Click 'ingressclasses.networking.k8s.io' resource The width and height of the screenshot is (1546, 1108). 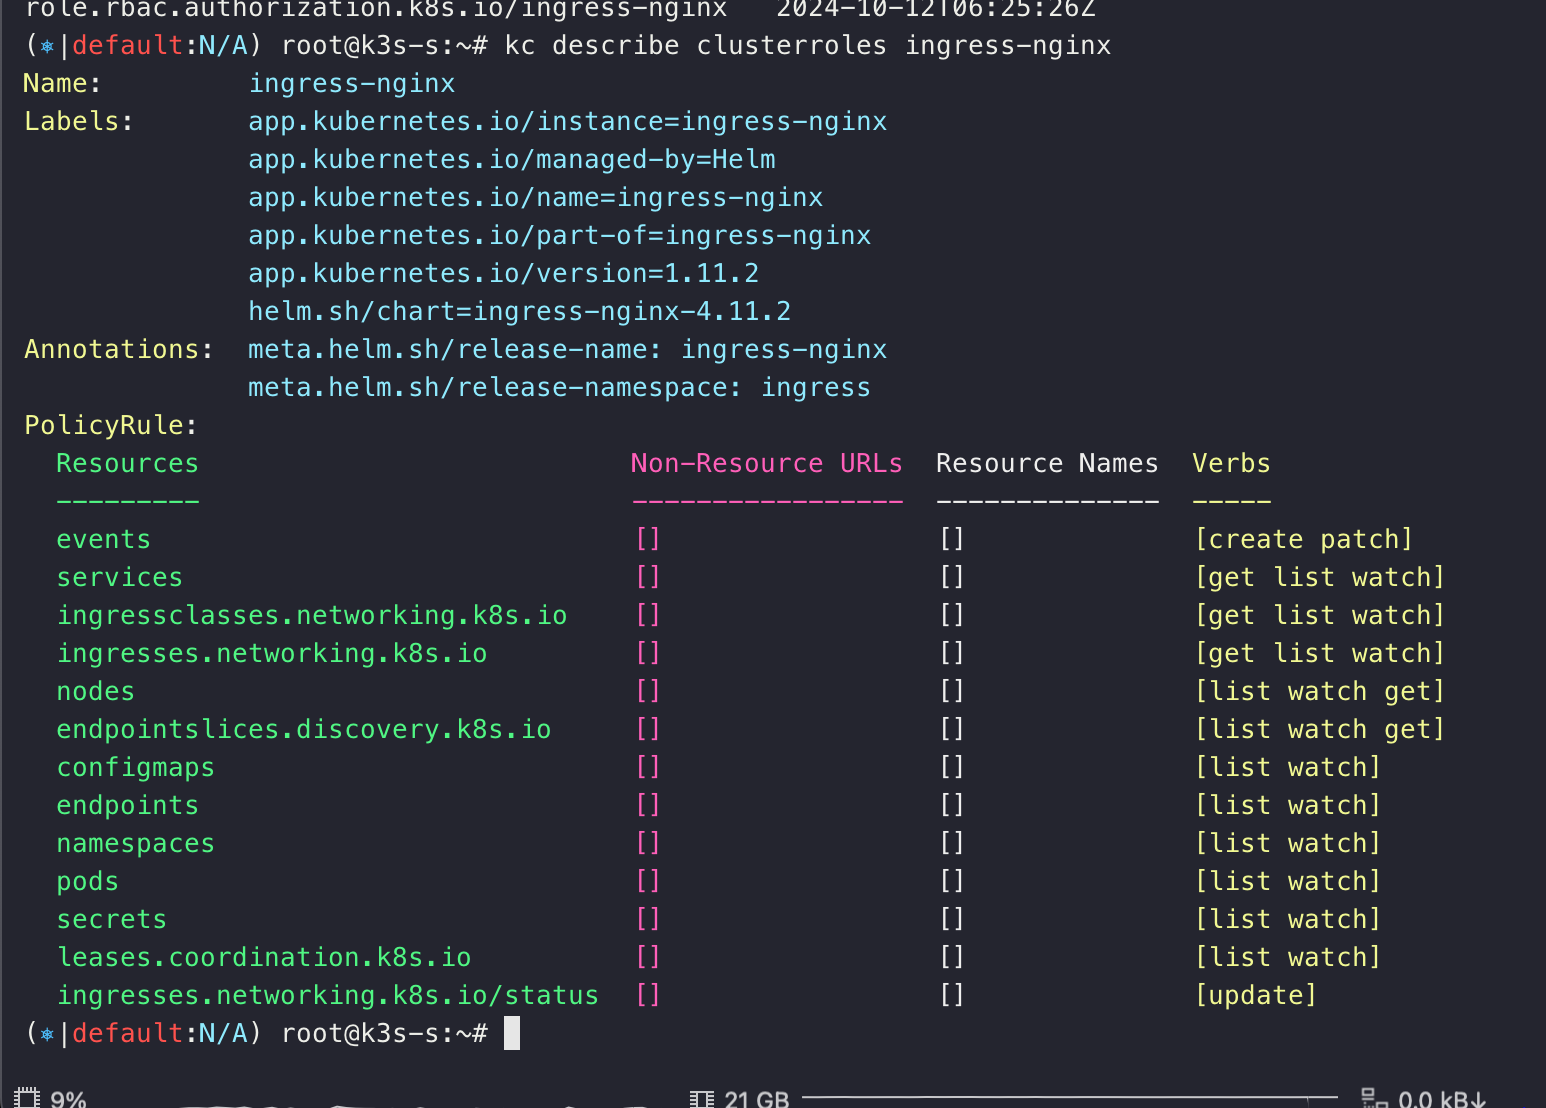(312, 616)
